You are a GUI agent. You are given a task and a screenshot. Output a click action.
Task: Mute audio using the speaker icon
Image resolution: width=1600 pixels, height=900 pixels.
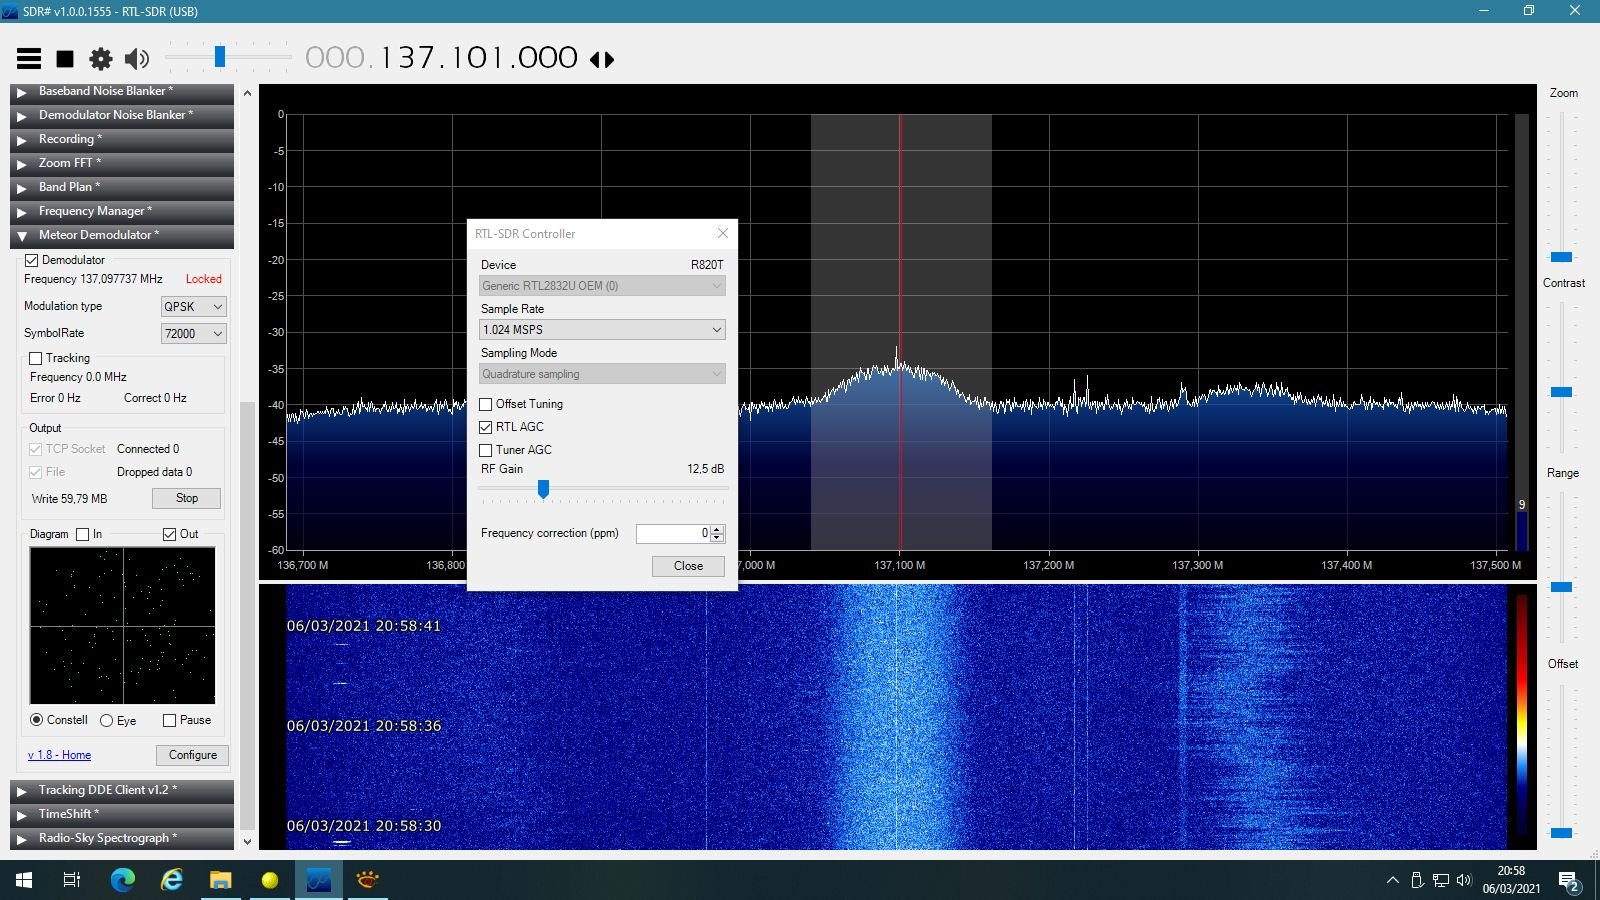137,59
